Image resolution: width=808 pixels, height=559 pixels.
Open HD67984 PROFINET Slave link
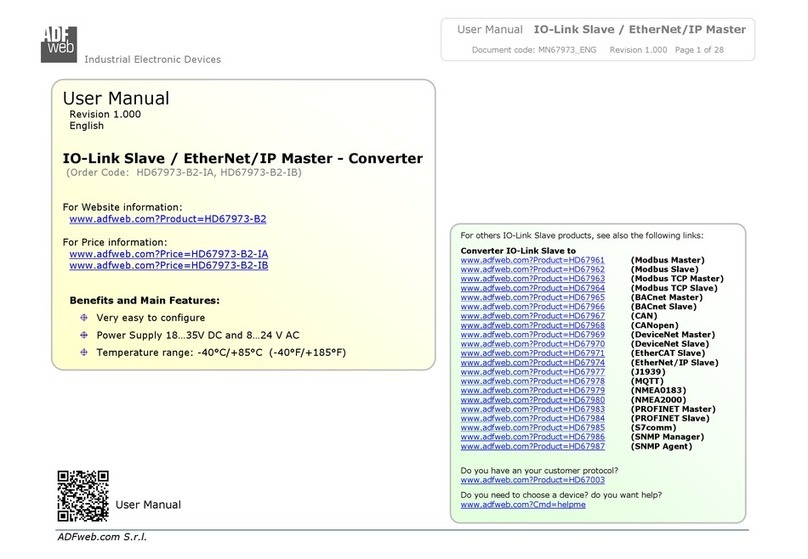[x=532, y=418]
